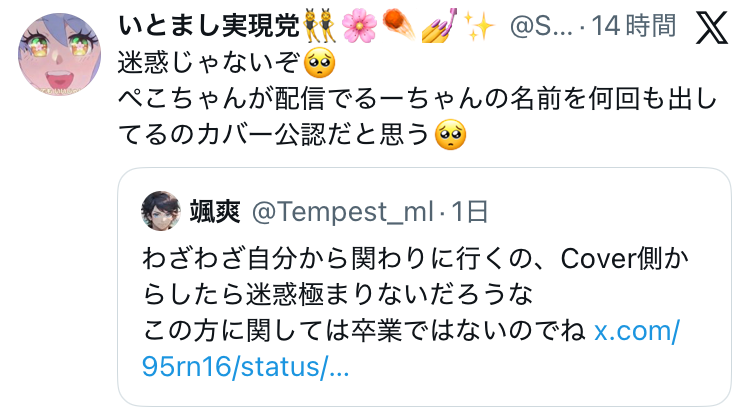749x411 pixels.
Task: Click the quoted user name 颯爽
Action: click(x=214, y=212)
